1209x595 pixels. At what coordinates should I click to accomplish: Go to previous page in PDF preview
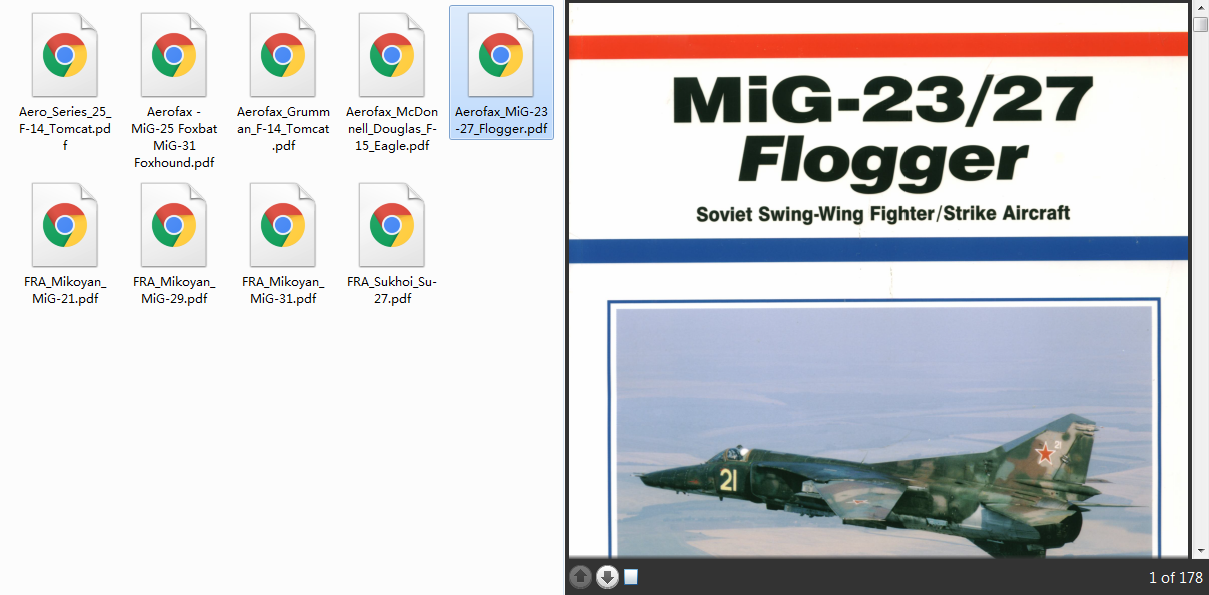pos(580,577)
